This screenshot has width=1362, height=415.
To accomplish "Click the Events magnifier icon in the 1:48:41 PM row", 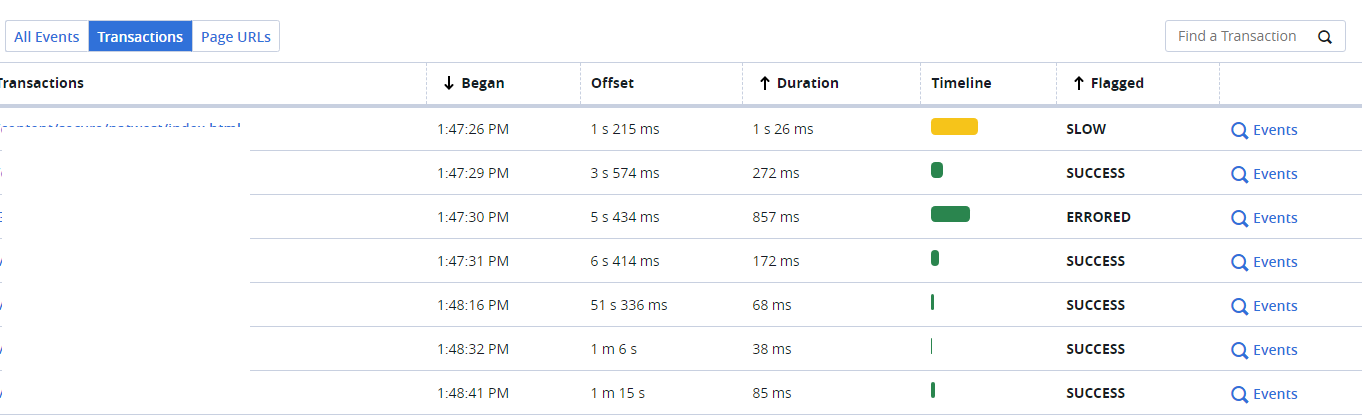I will (1239, 394).
